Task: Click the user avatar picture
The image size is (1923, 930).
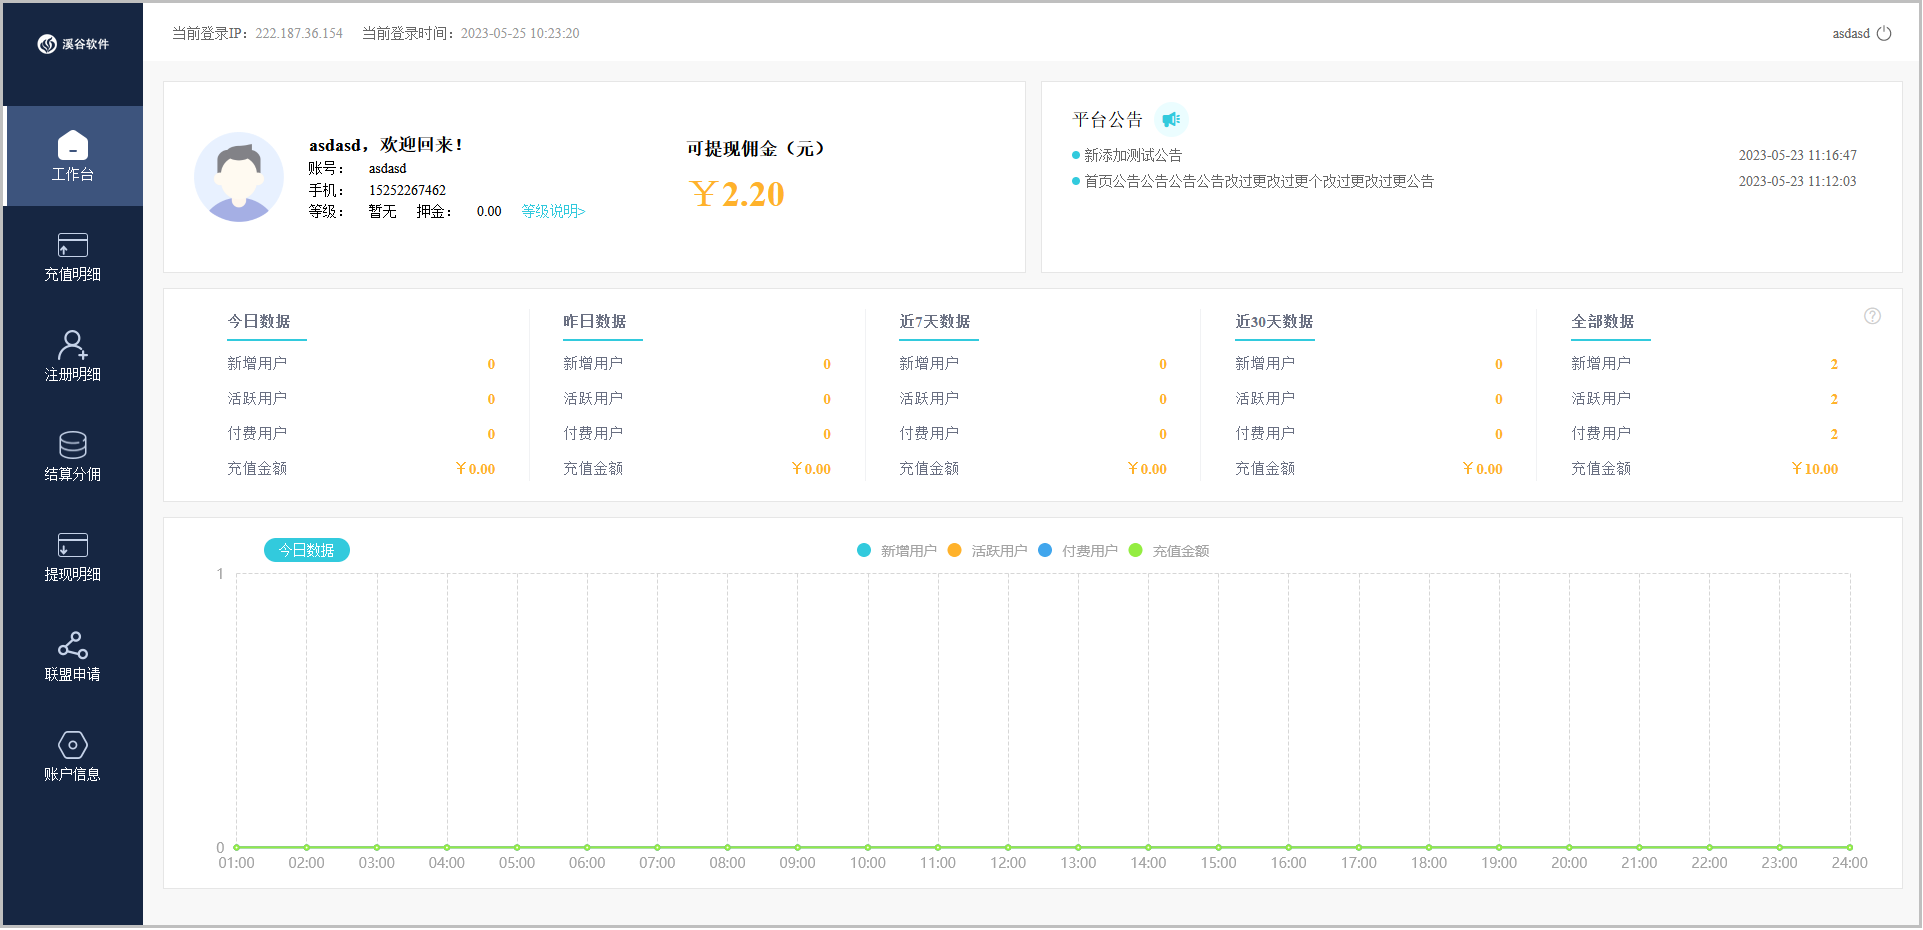Action: [239, 177]
